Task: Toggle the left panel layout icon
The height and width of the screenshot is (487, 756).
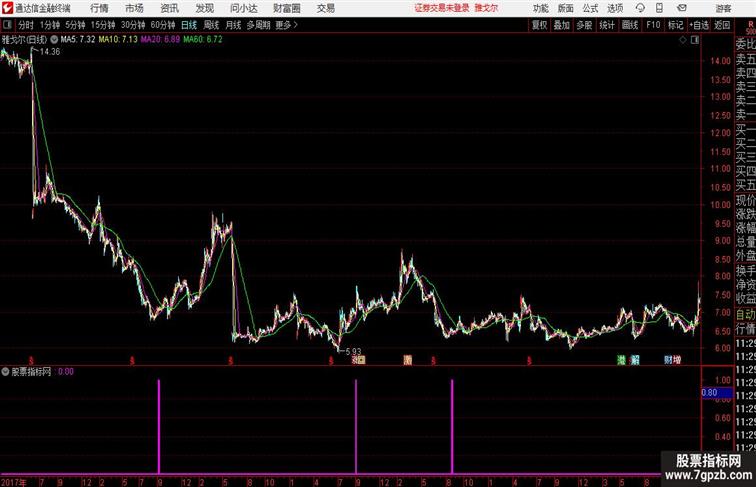Action: coord(7,25)
